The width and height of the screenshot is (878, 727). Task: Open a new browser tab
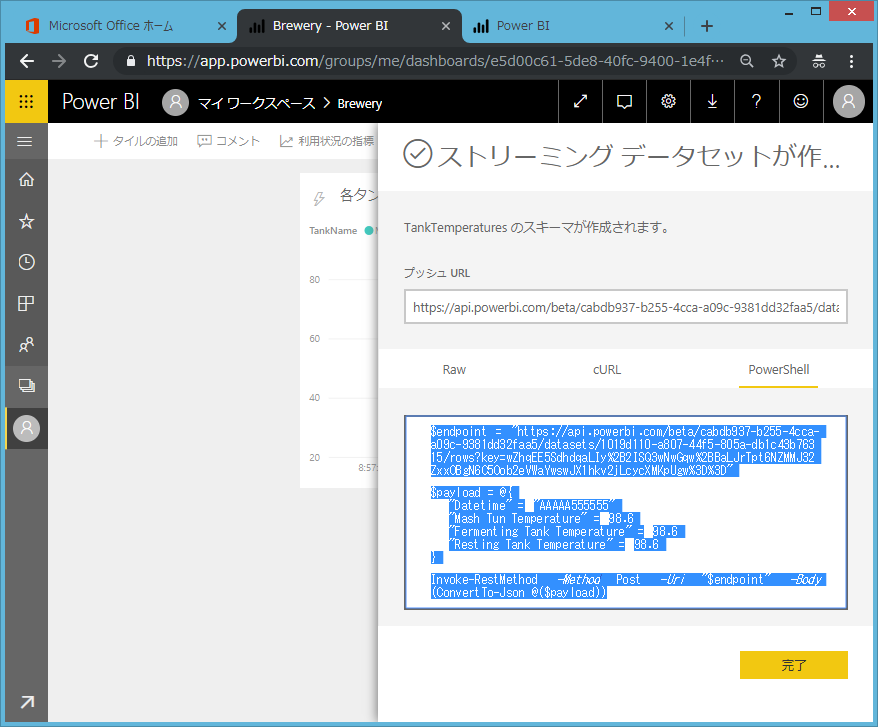click(x=707, y=26)
